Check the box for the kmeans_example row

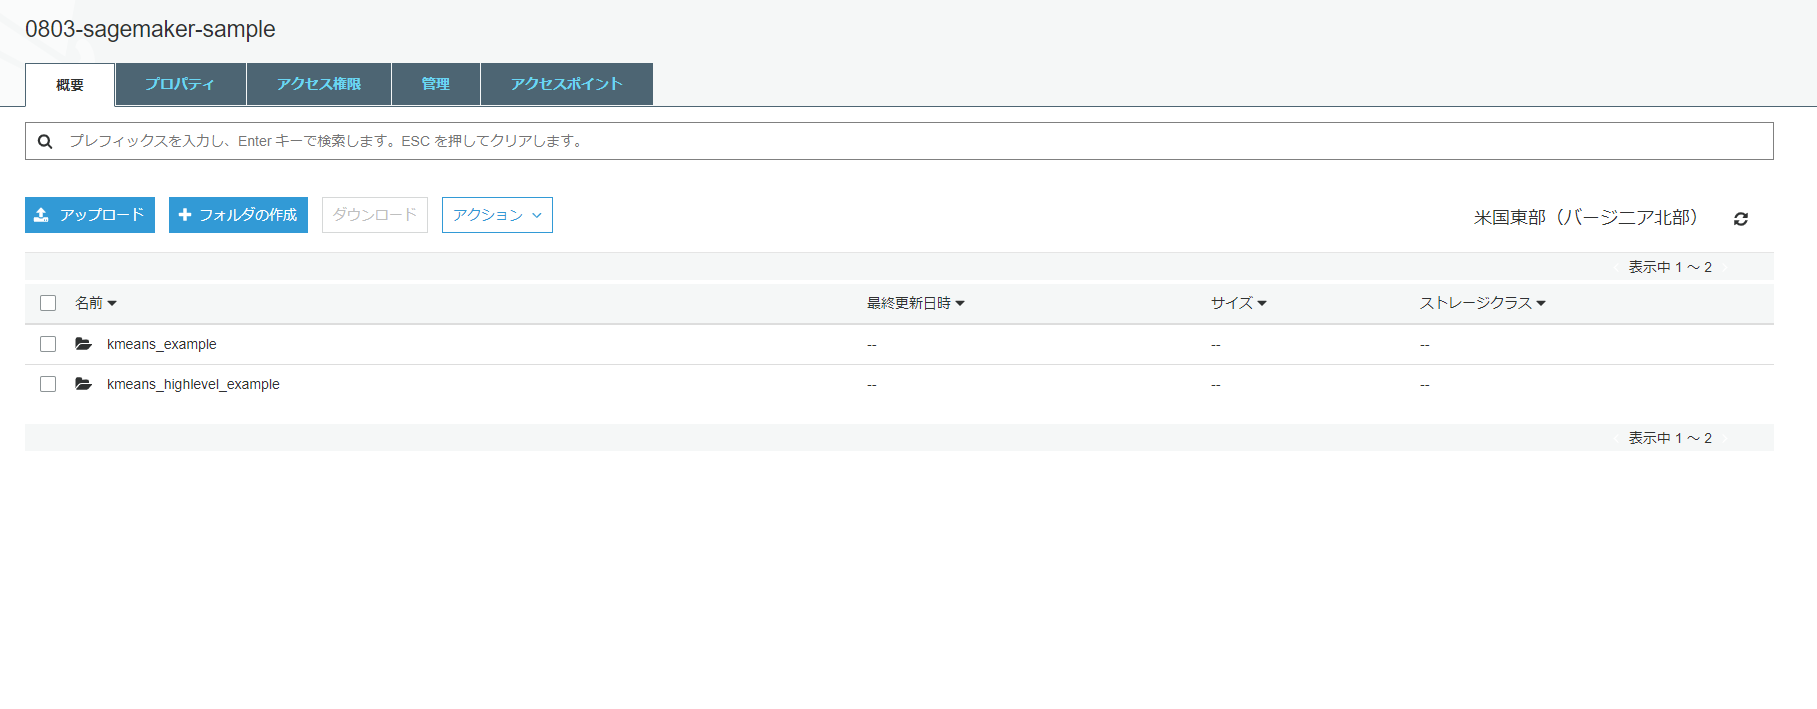(48, 344)
